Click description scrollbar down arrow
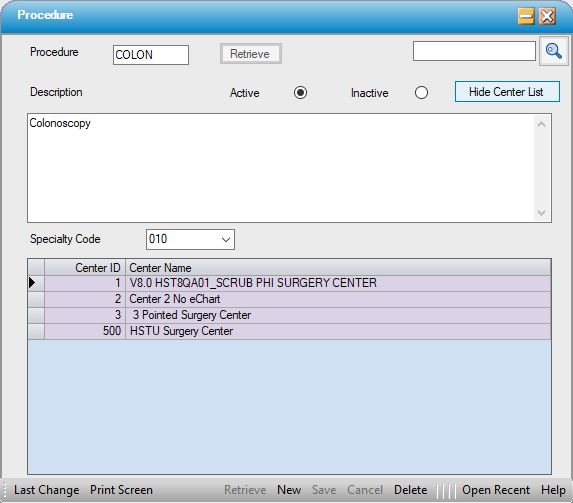The image size is (573, 503). tap(542, 213)
